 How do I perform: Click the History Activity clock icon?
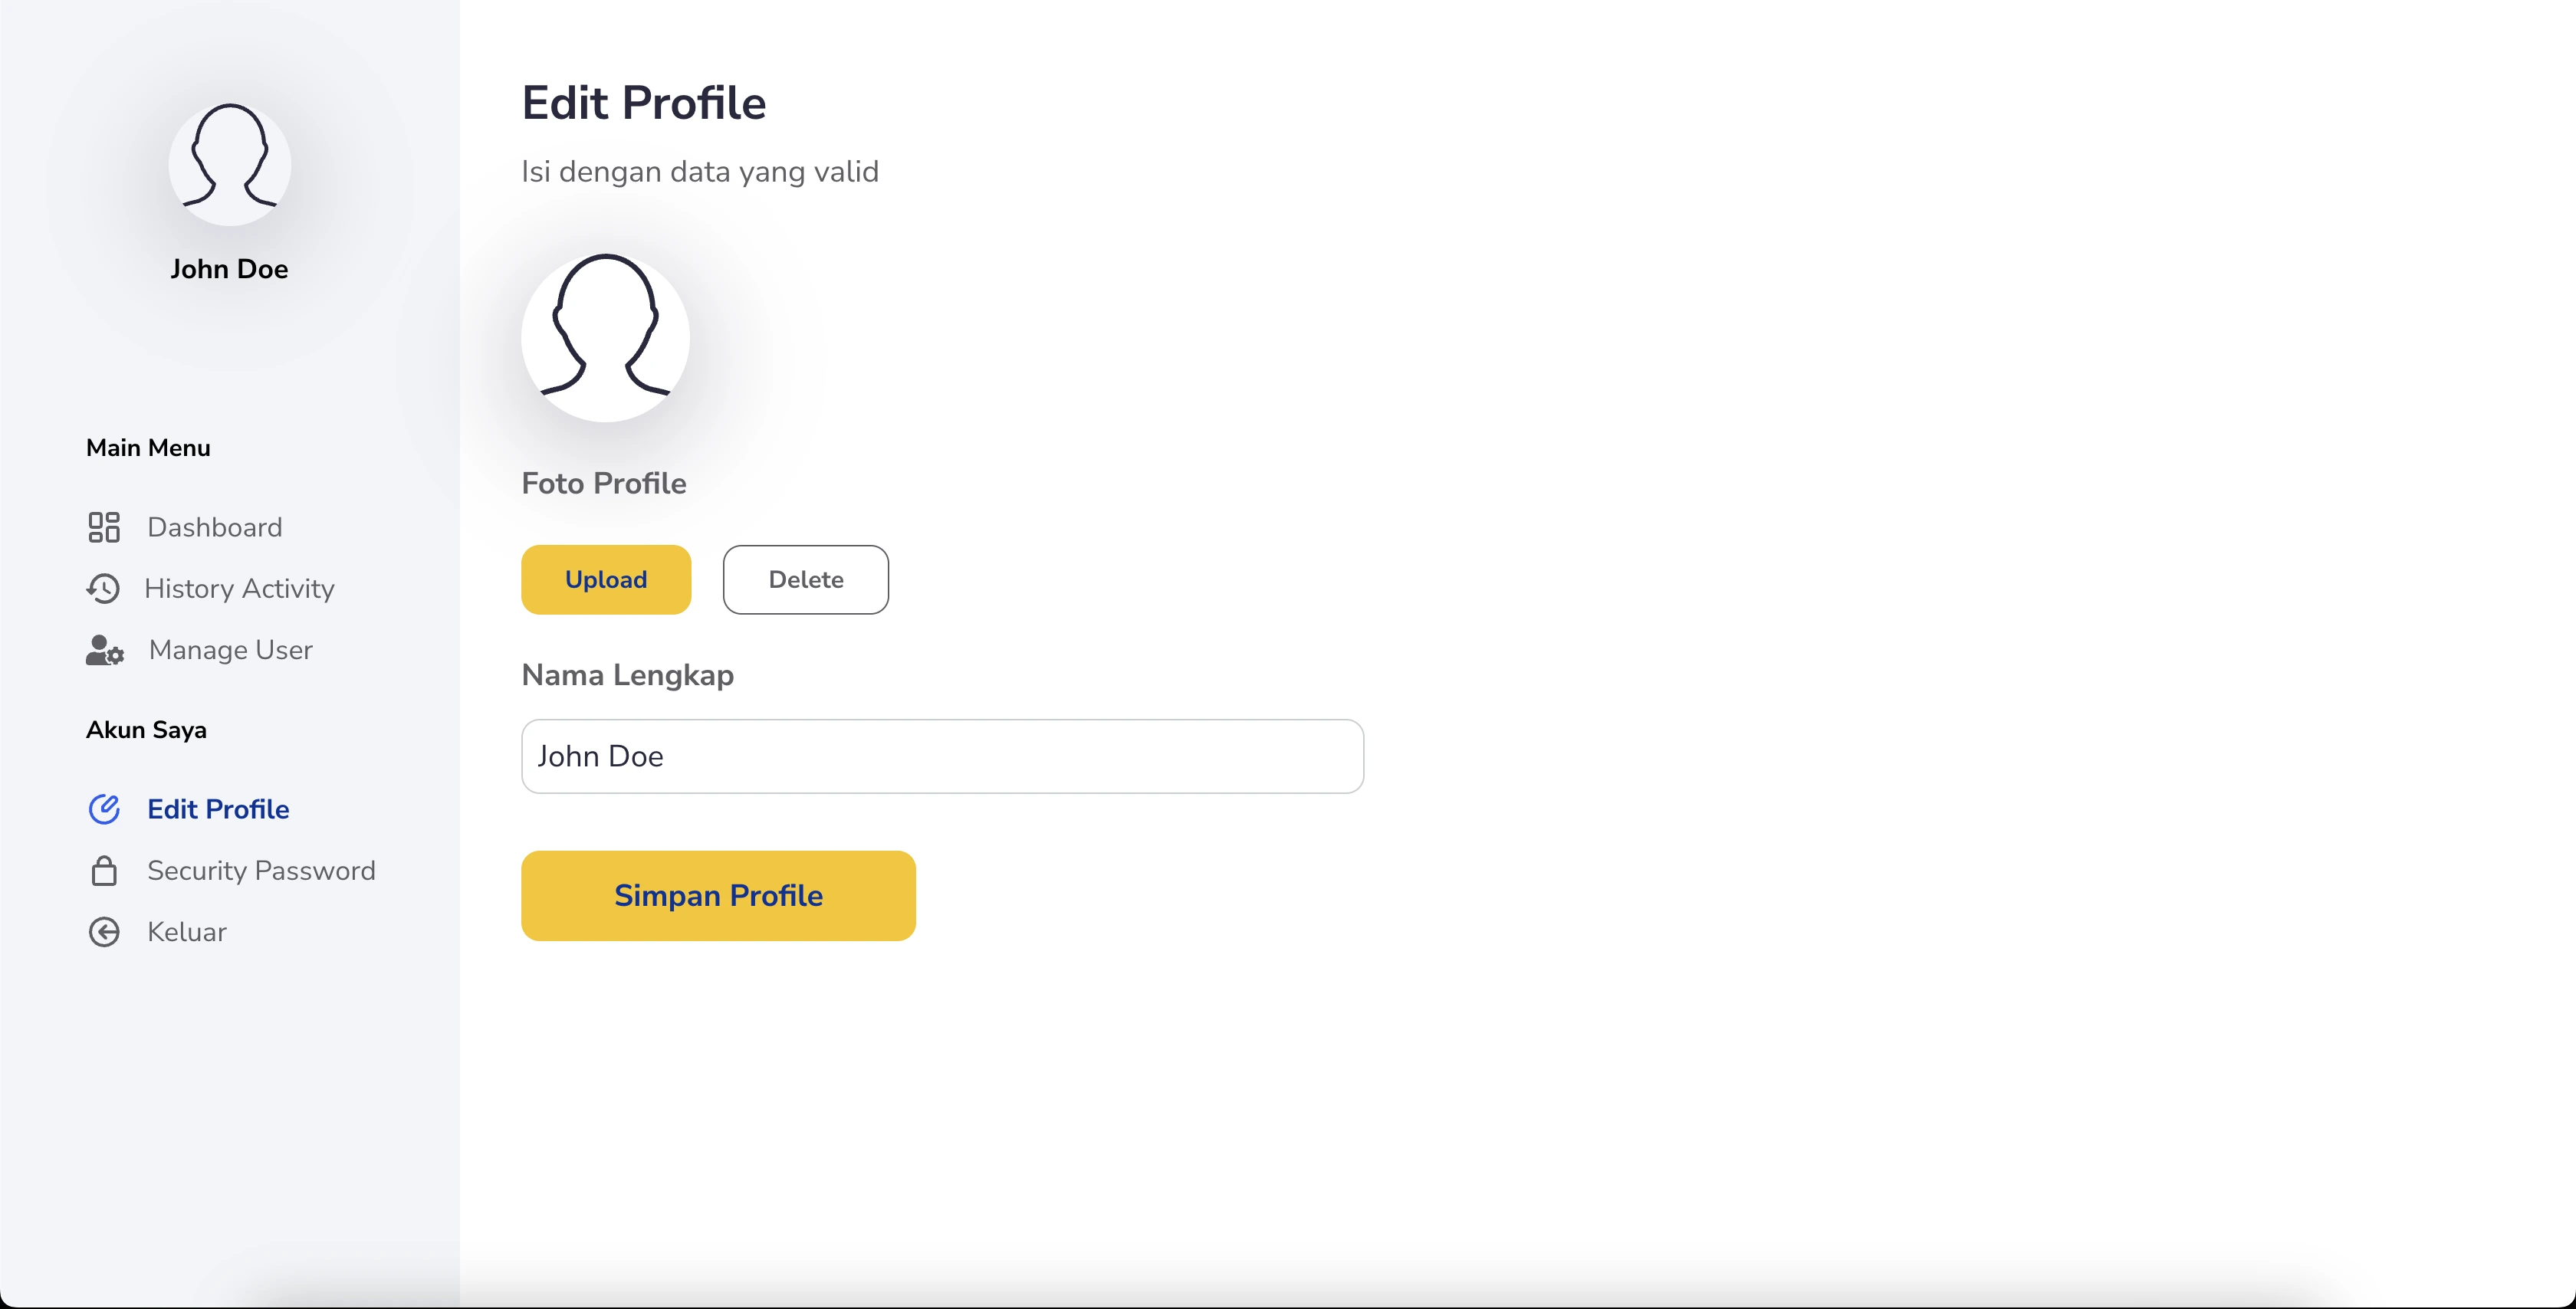103,589
